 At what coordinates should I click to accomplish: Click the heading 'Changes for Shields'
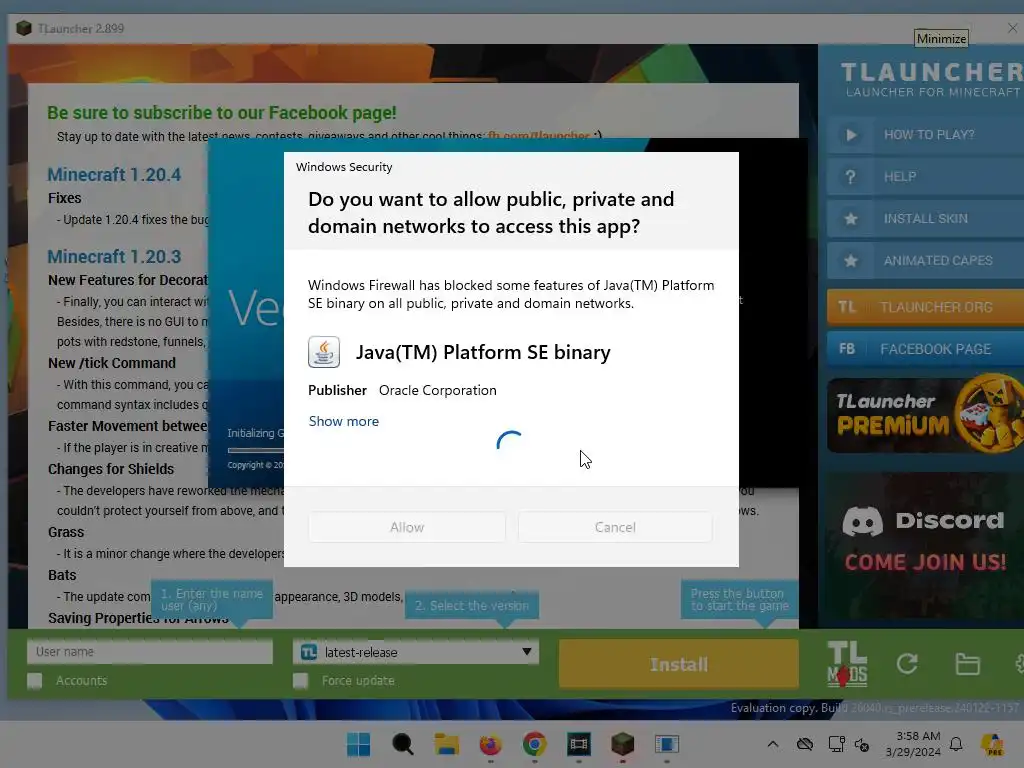tap(111, 470)
